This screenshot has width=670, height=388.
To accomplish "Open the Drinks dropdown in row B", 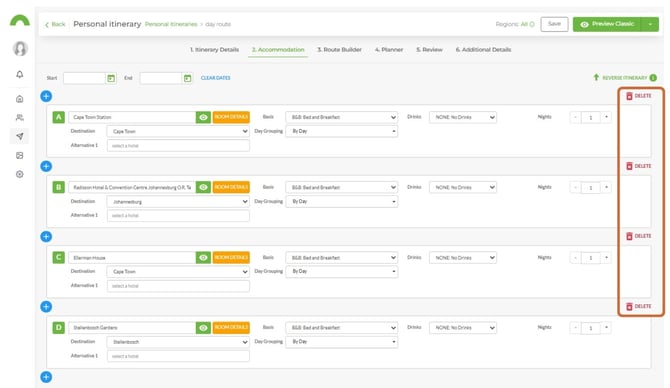I will 463,187.
